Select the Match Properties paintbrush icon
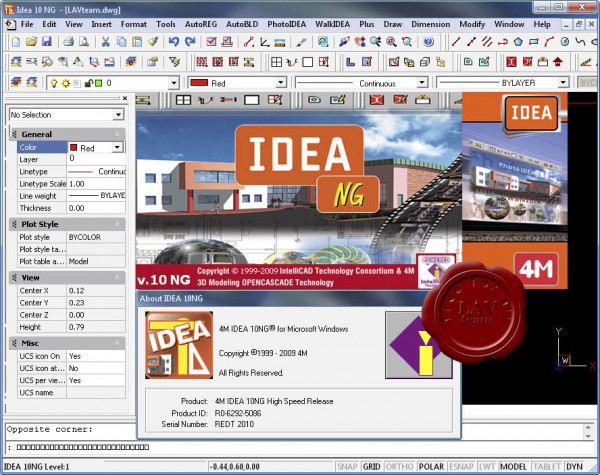 coord(153,41)
